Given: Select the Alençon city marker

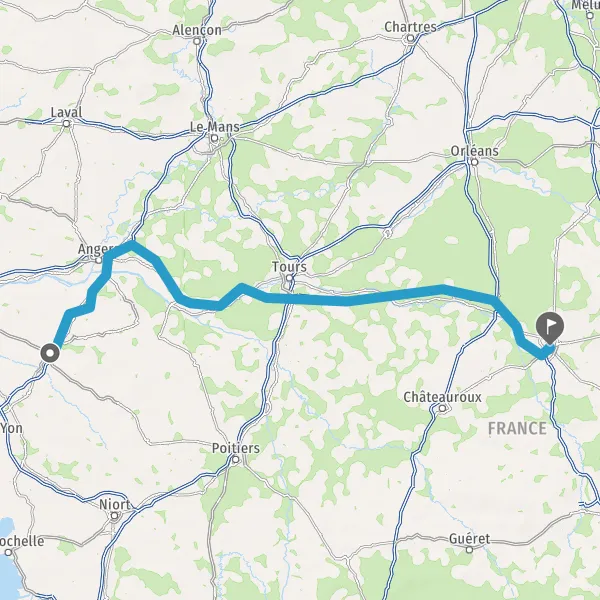Looking at the screenshot, I should tap(197, 41).
